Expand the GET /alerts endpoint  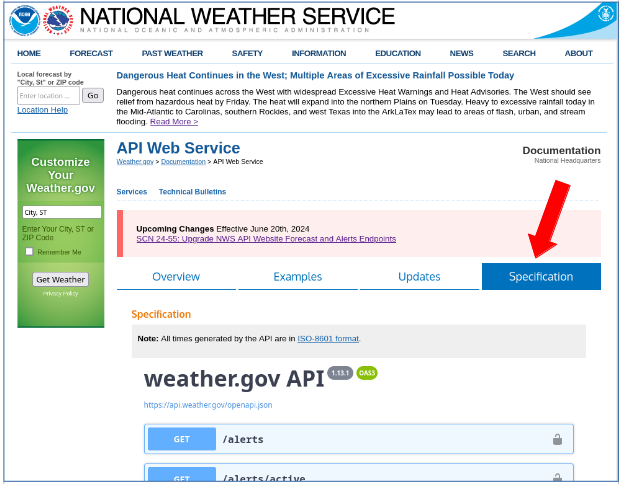tap(359, 439)
